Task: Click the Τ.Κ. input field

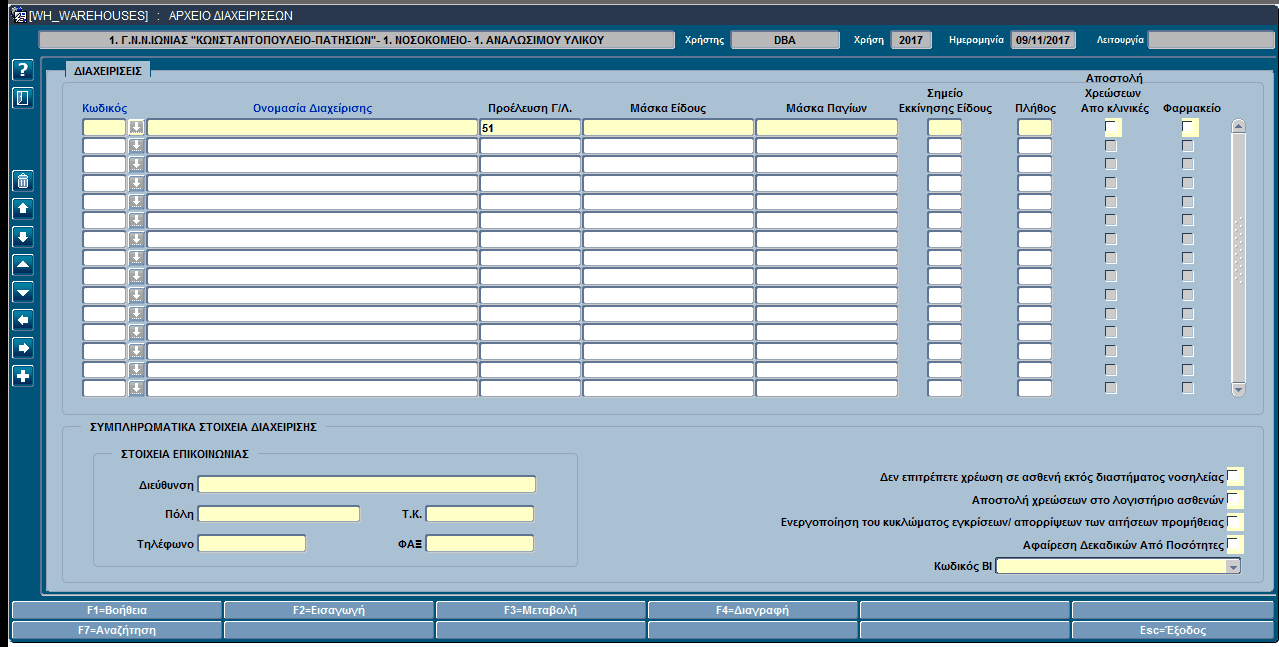Action: tap(480, 514)
